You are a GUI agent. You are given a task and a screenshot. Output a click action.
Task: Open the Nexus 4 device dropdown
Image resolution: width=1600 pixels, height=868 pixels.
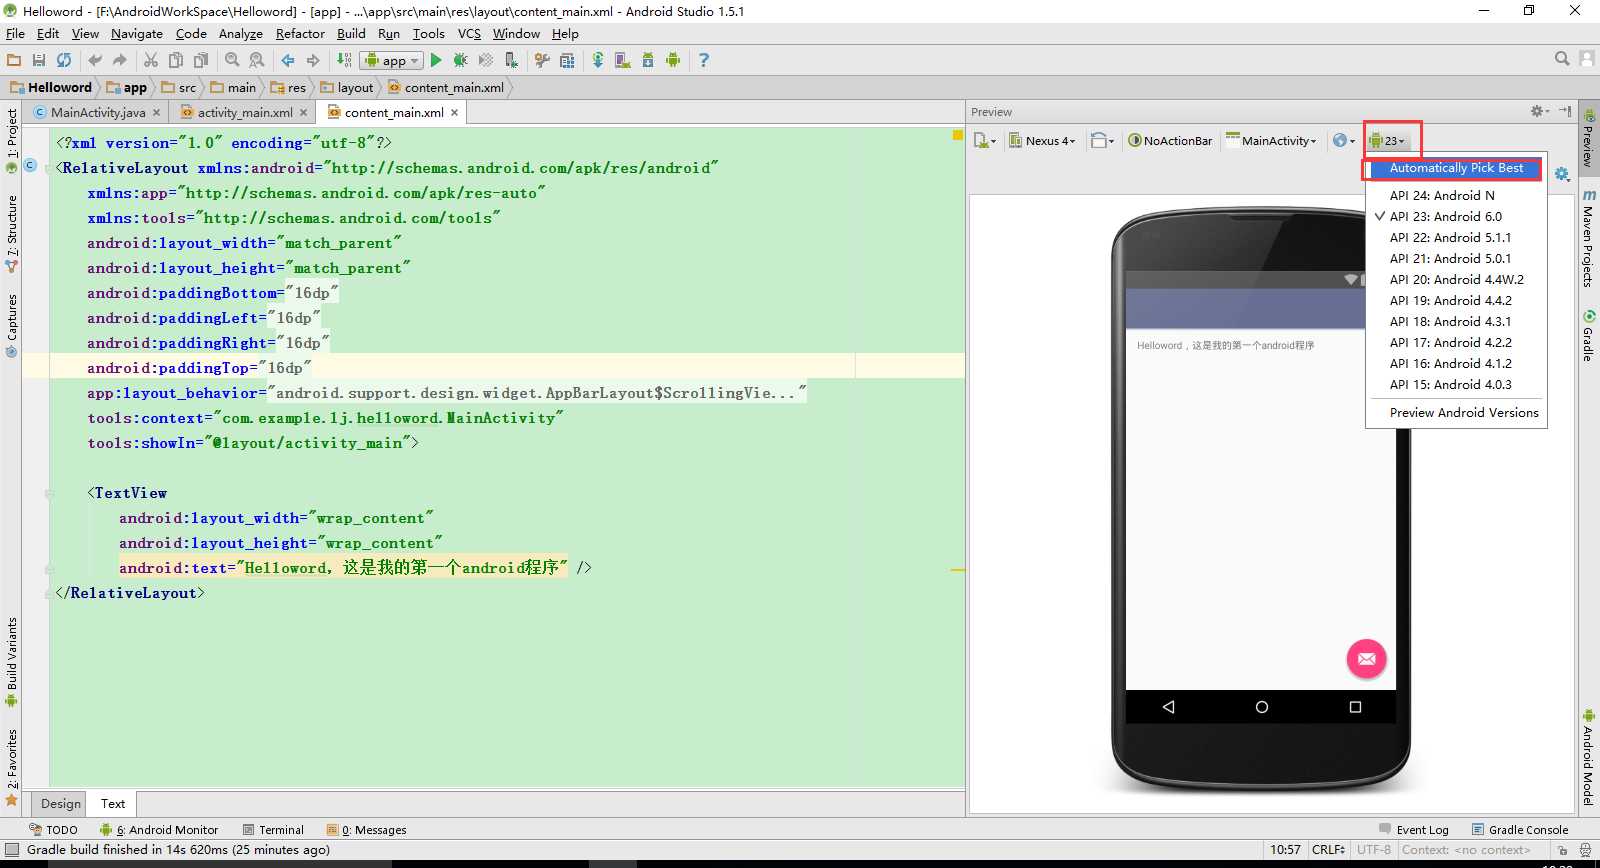1042,141
